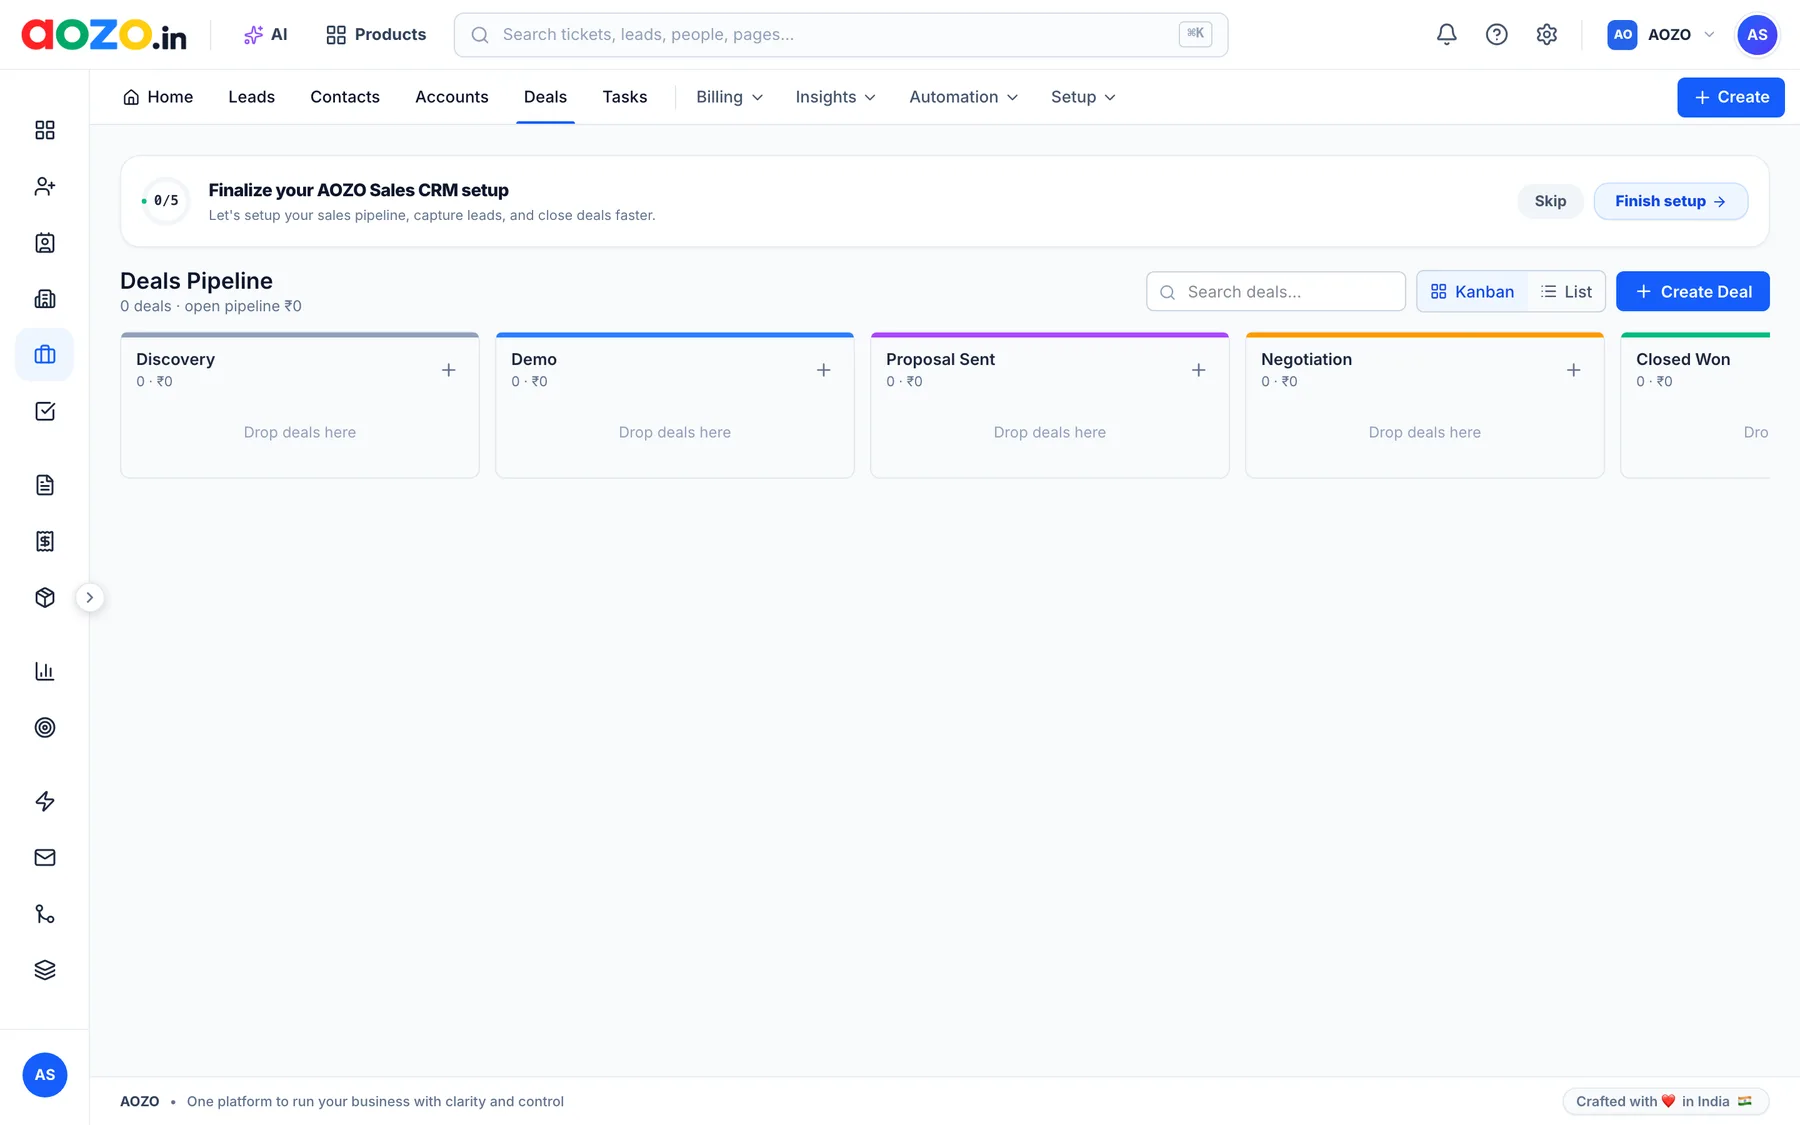
Task: Expand the Billing dropdown menu
Action: click(x=730, y=97)
